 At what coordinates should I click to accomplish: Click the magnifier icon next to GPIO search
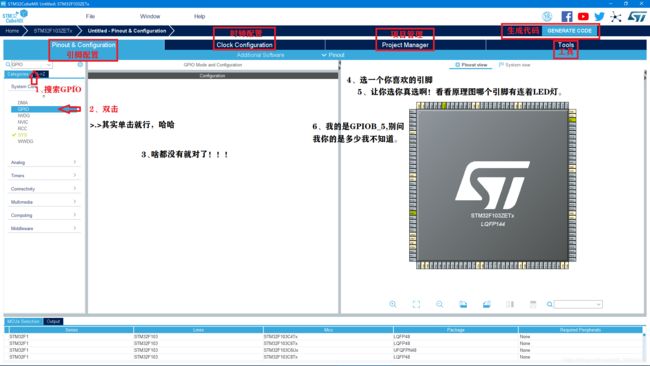click(x=8, y=65)
